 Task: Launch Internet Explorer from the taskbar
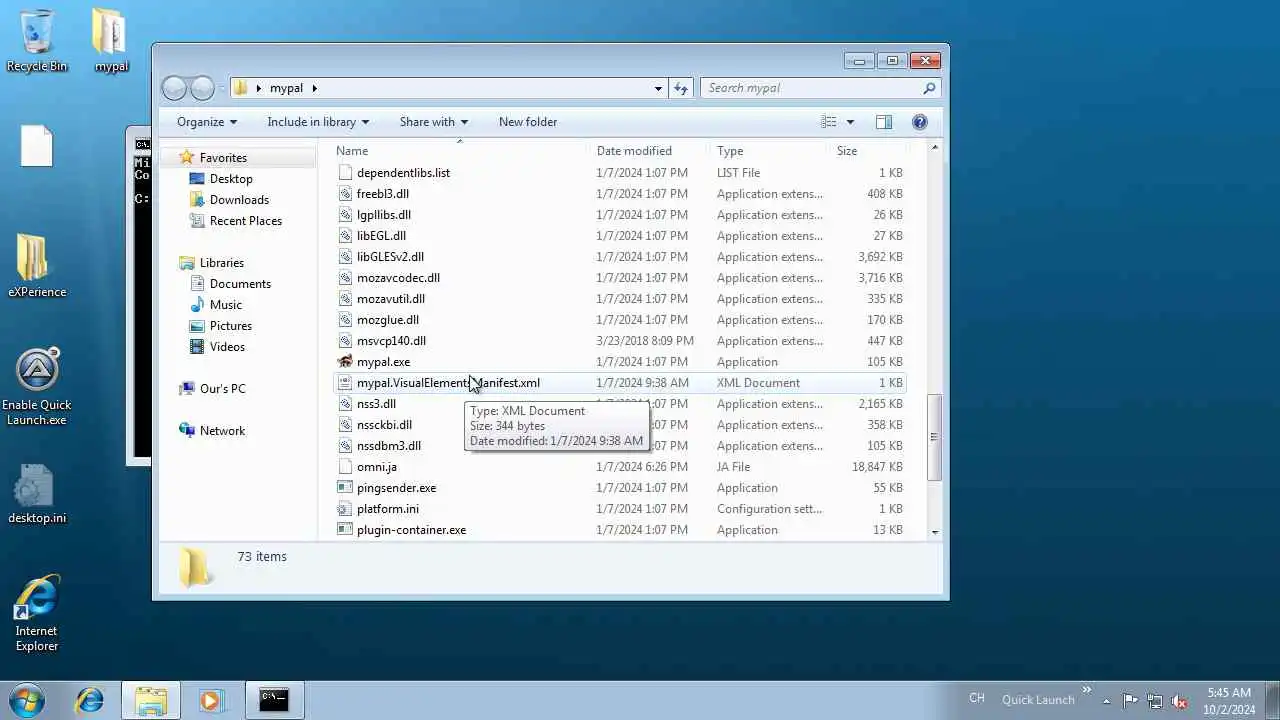point(90,700)
